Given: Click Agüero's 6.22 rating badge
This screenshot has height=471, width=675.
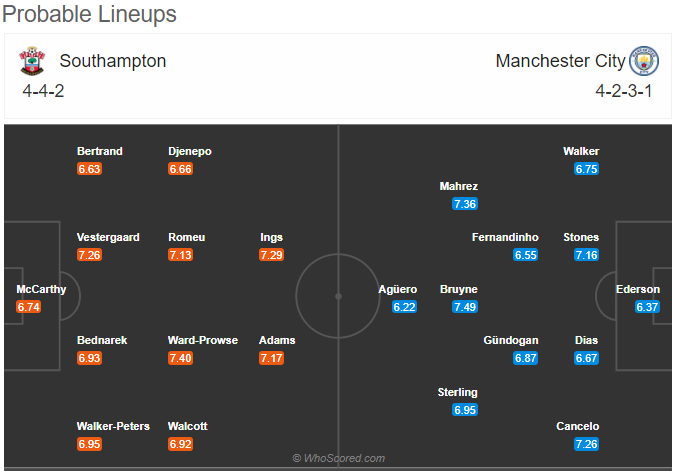Looking at the screenshot, I should 404,307.
